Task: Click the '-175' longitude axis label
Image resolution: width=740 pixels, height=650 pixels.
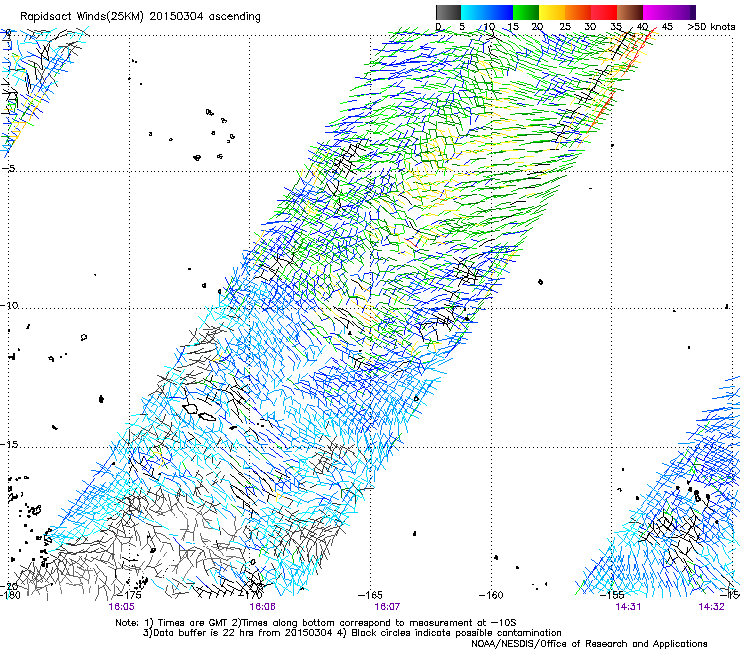Action: click(x=129, y=595)
